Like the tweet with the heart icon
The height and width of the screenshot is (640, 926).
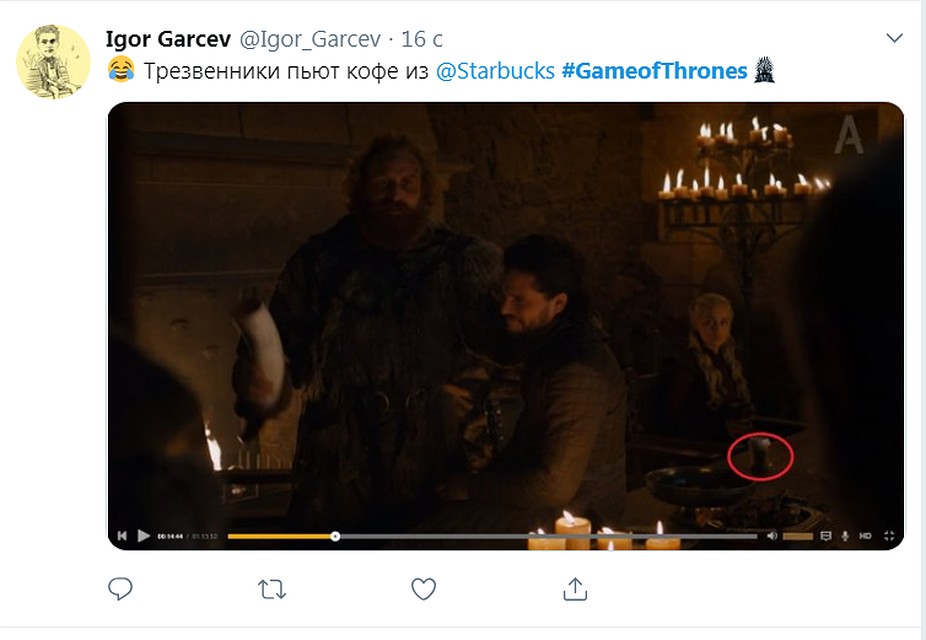423,589
